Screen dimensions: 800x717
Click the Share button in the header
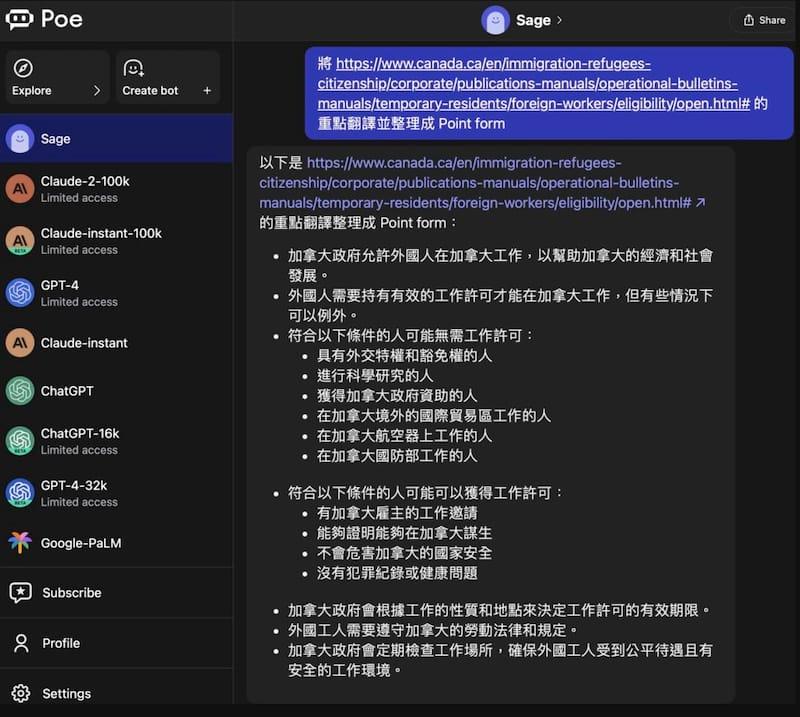[764, 20]
